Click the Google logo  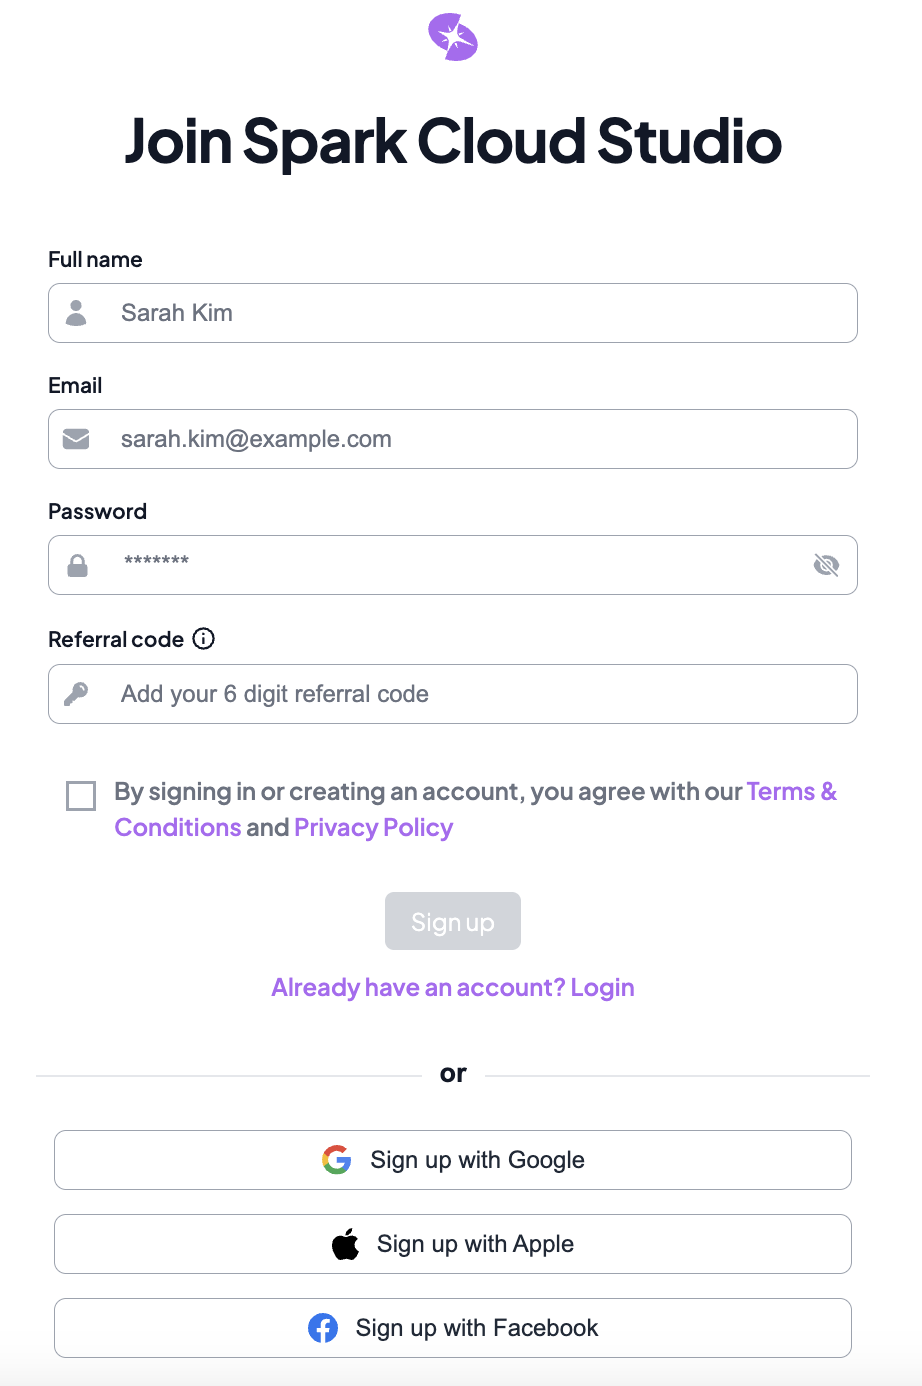click(337, 1160)
